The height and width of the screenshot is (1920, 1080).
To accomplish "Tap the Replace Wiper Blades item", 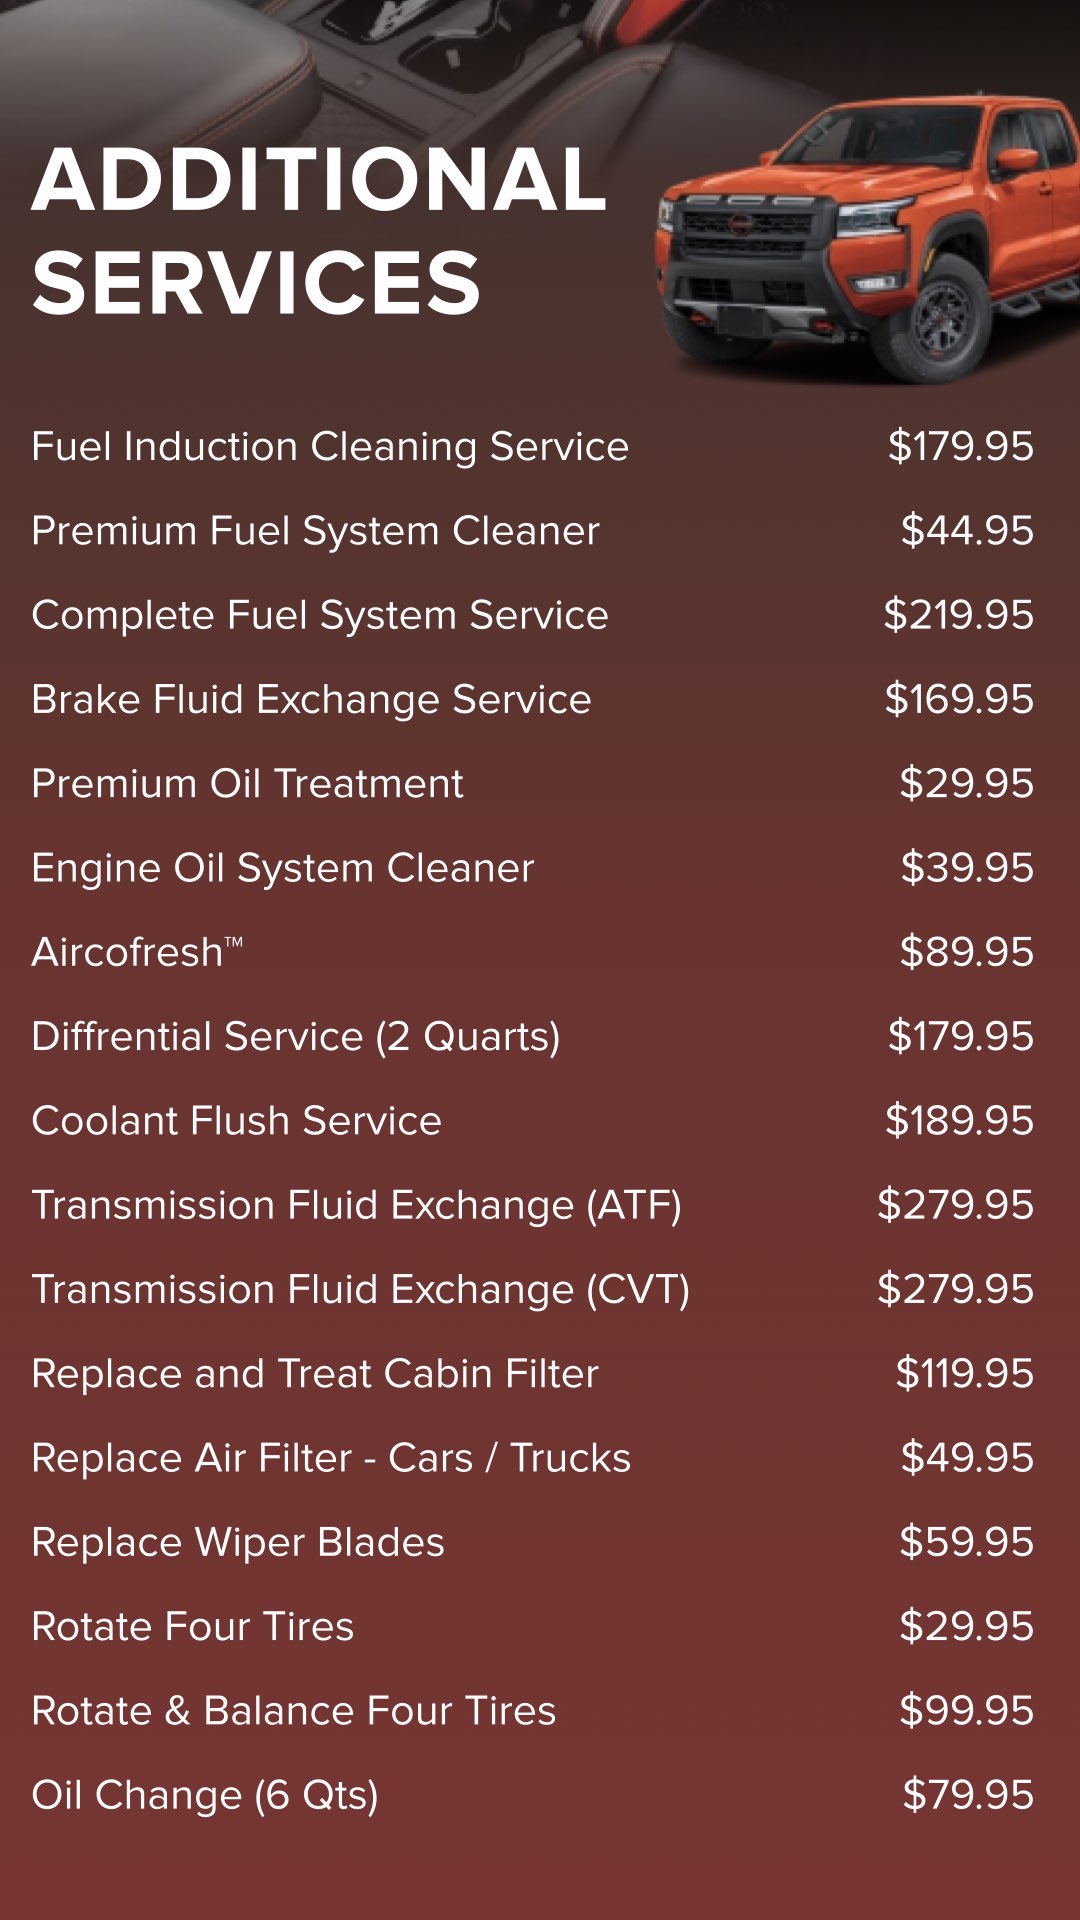I will point(238,1542).
